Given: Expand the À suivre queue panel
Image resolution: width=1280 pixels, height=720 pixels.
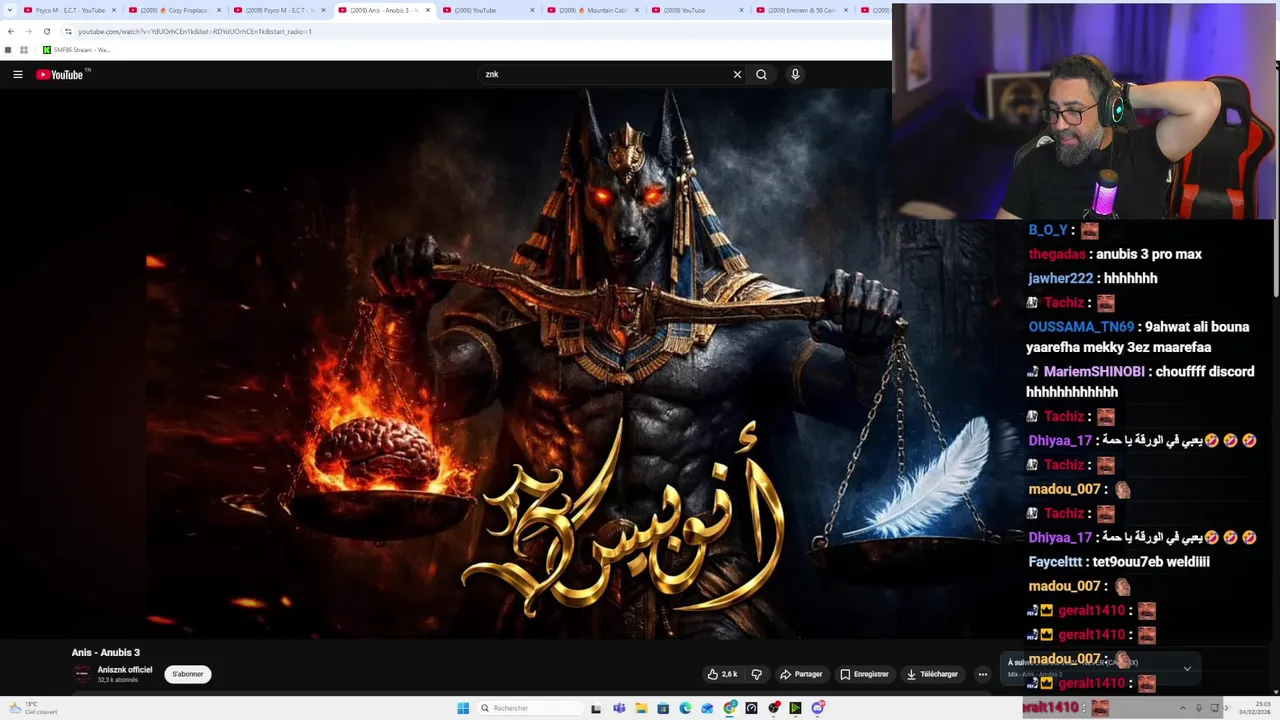Looking at the screenshot, I should [1187, 668].
